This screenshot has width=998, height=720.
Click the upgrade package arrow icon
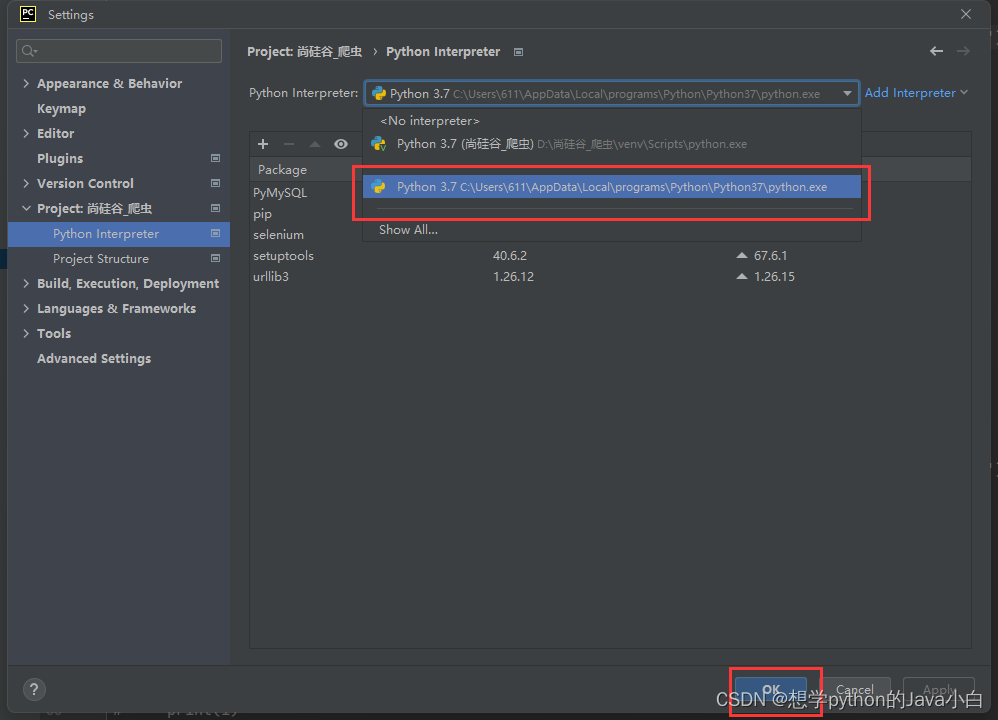click(x=315, y=144)
